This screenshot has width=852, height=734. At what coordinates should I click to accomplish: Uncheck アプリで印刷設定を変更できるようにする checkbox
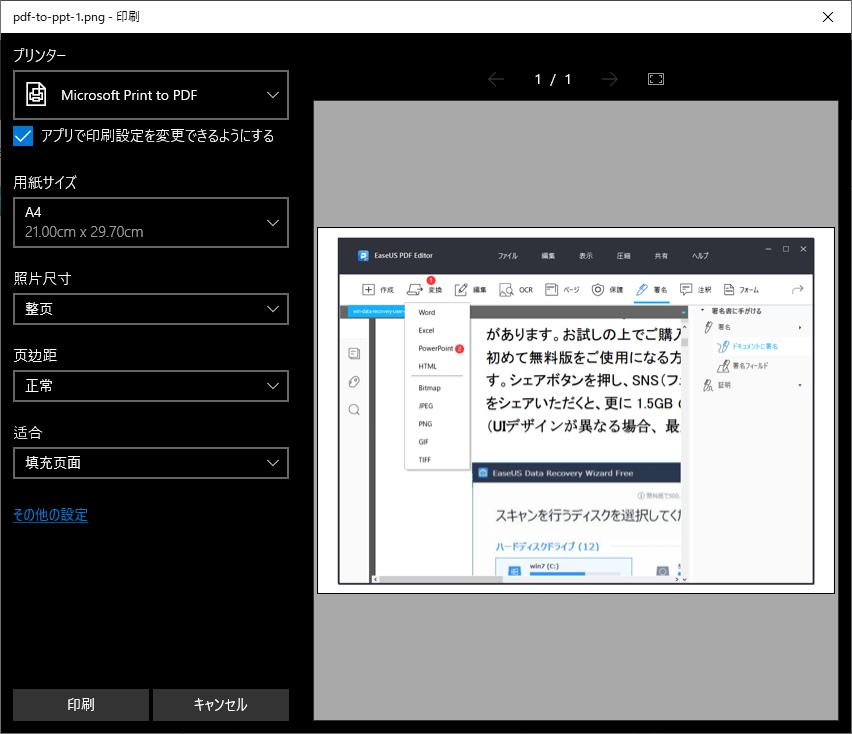tap(23, 136)
